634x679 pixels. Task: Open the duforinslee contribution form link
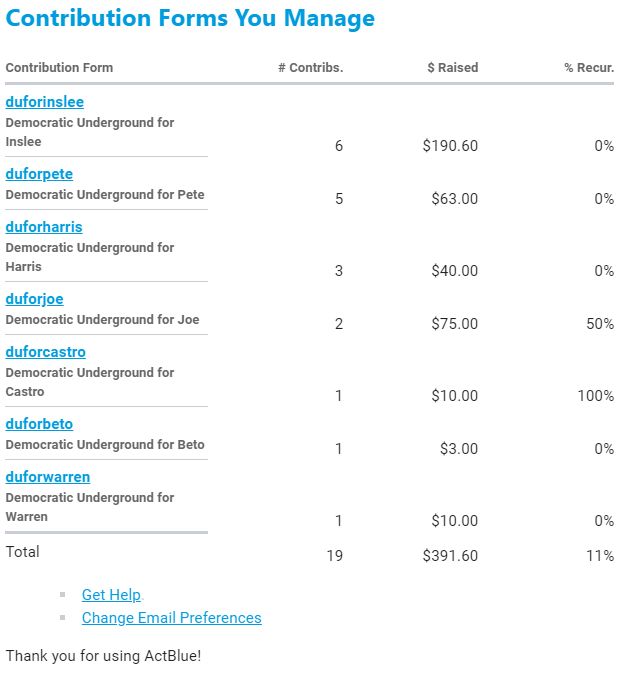(45, 102)
